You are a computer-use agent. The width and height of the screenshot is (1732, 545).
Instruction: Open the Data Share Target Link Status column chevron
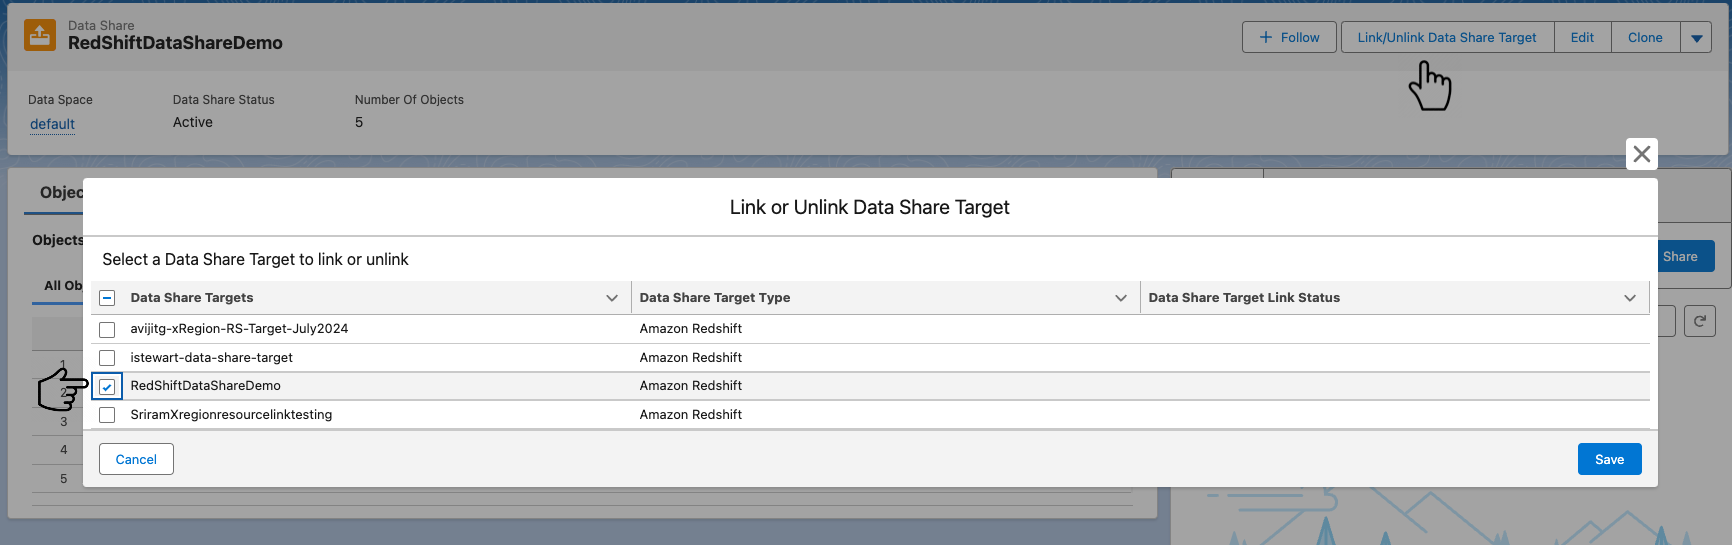1629,298
